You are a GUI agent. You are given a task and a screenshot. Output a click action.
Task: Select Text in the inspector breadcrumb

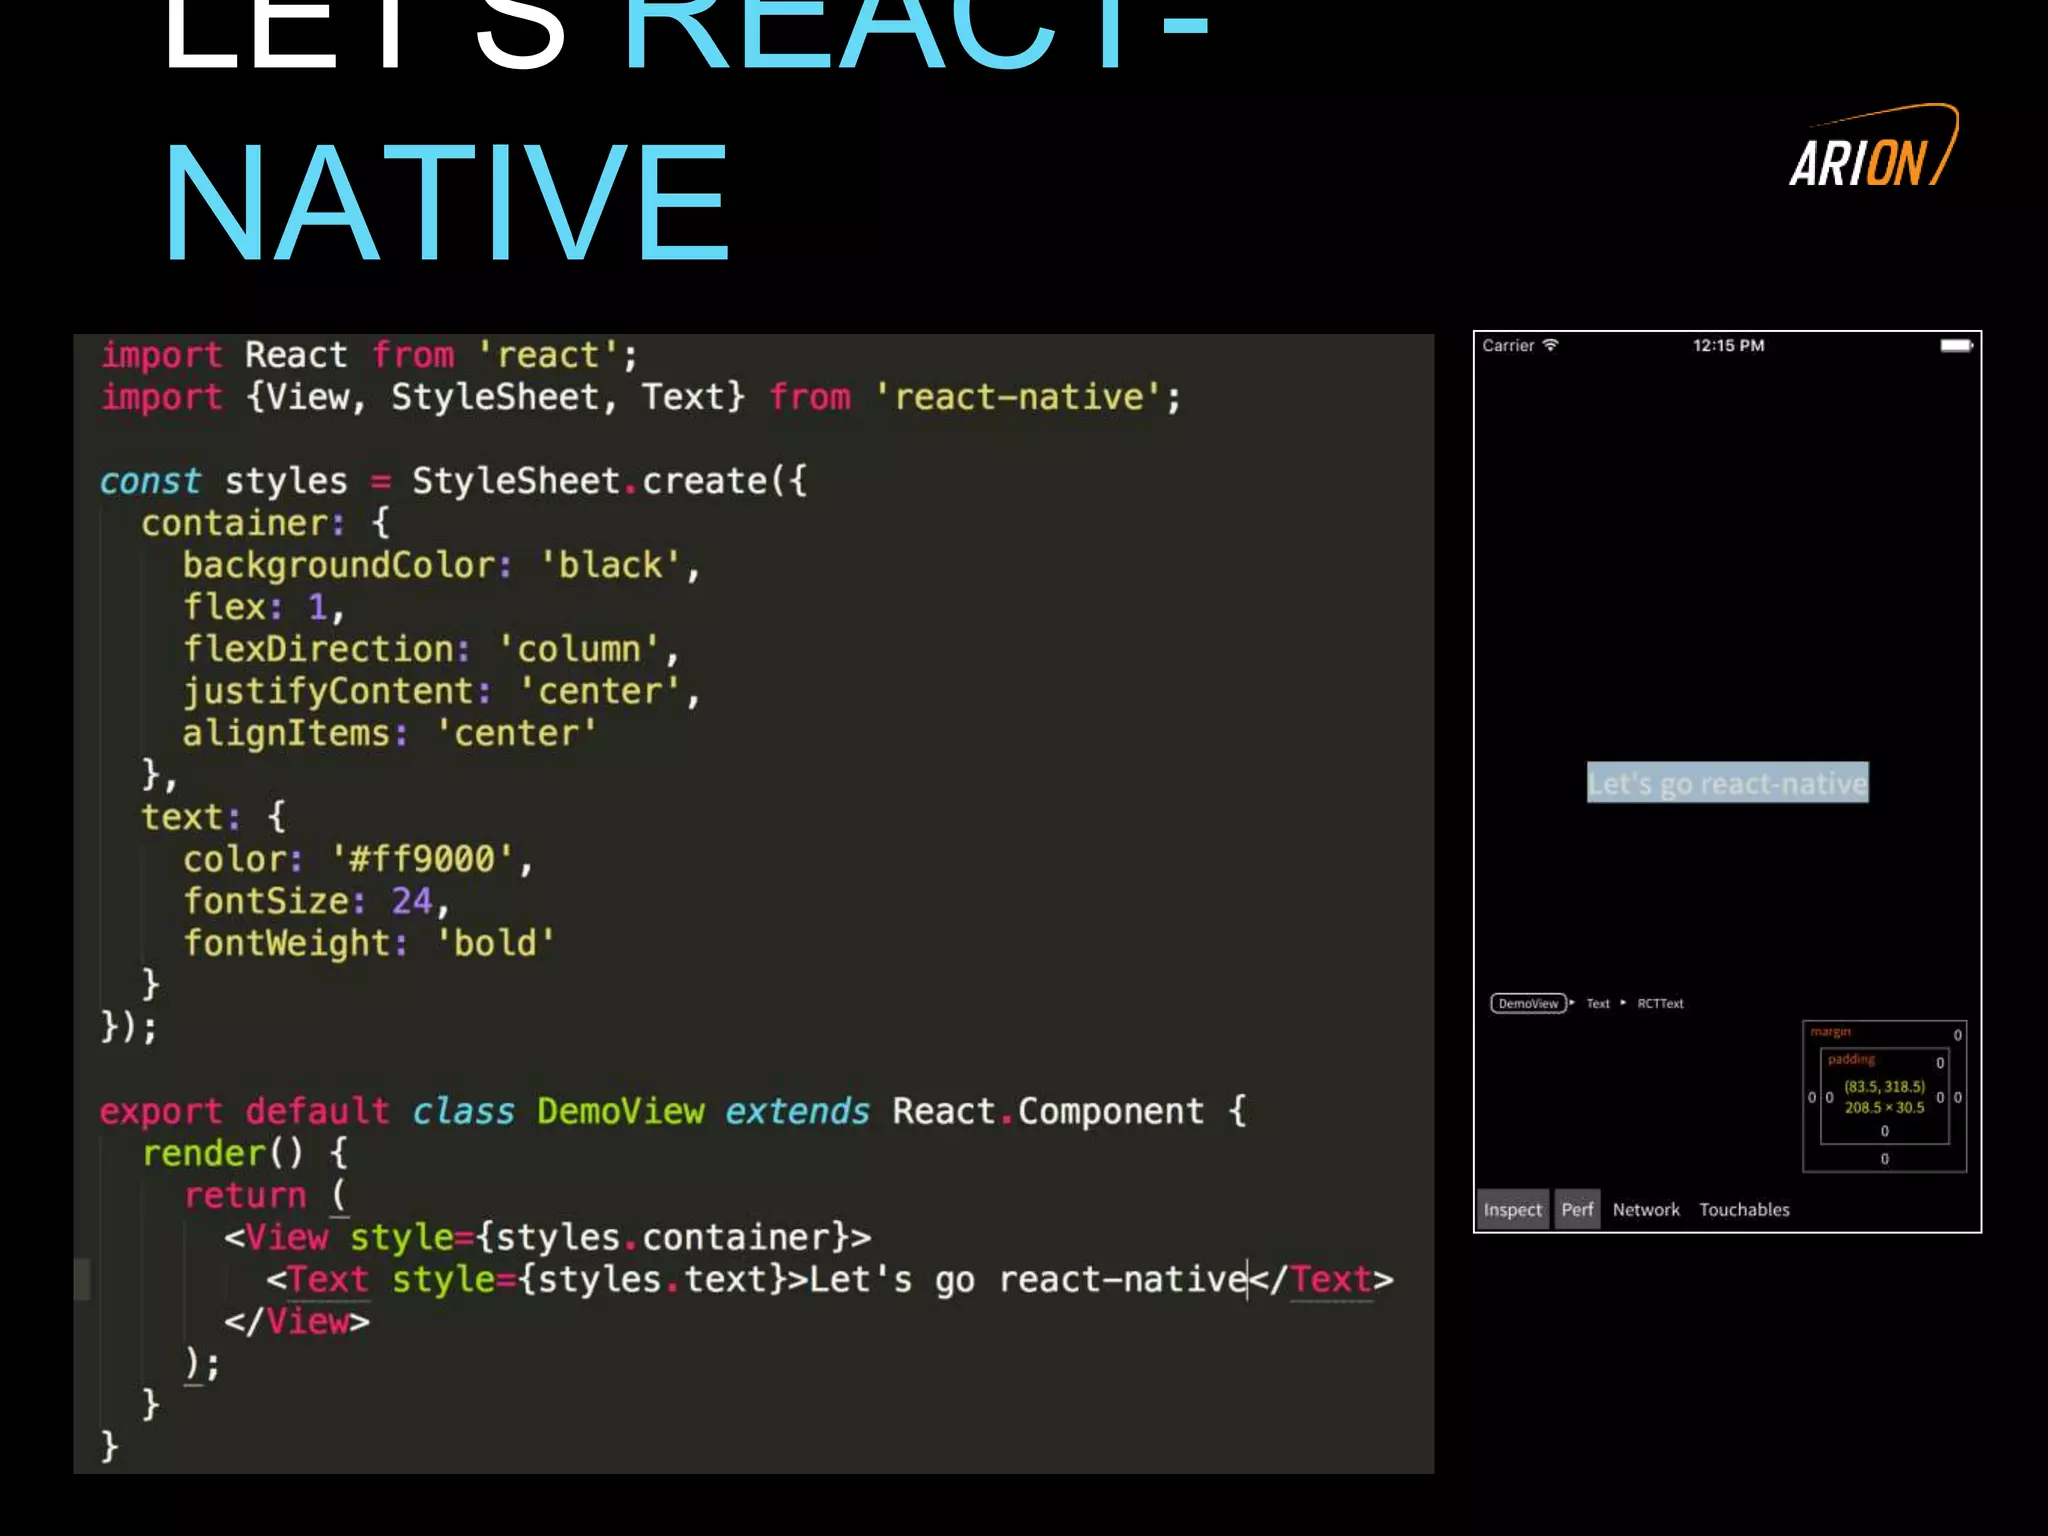coord(1598,1003)
